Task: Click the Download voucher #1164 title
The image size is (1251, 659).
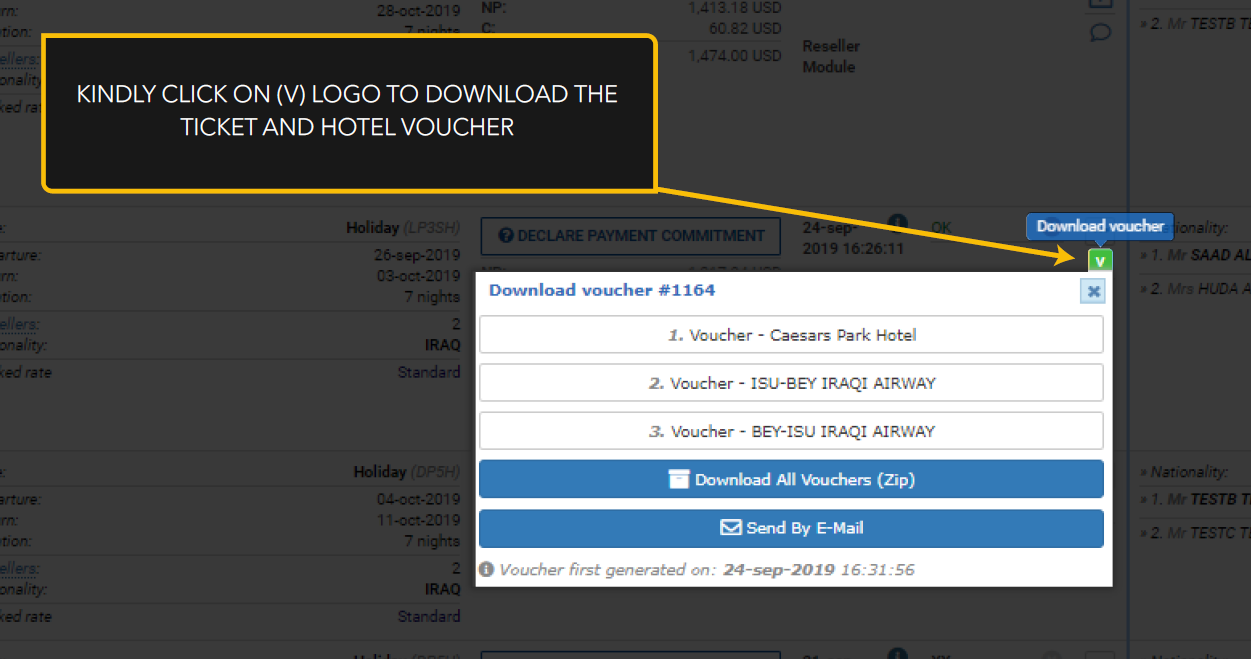Action: click(601, 290)
